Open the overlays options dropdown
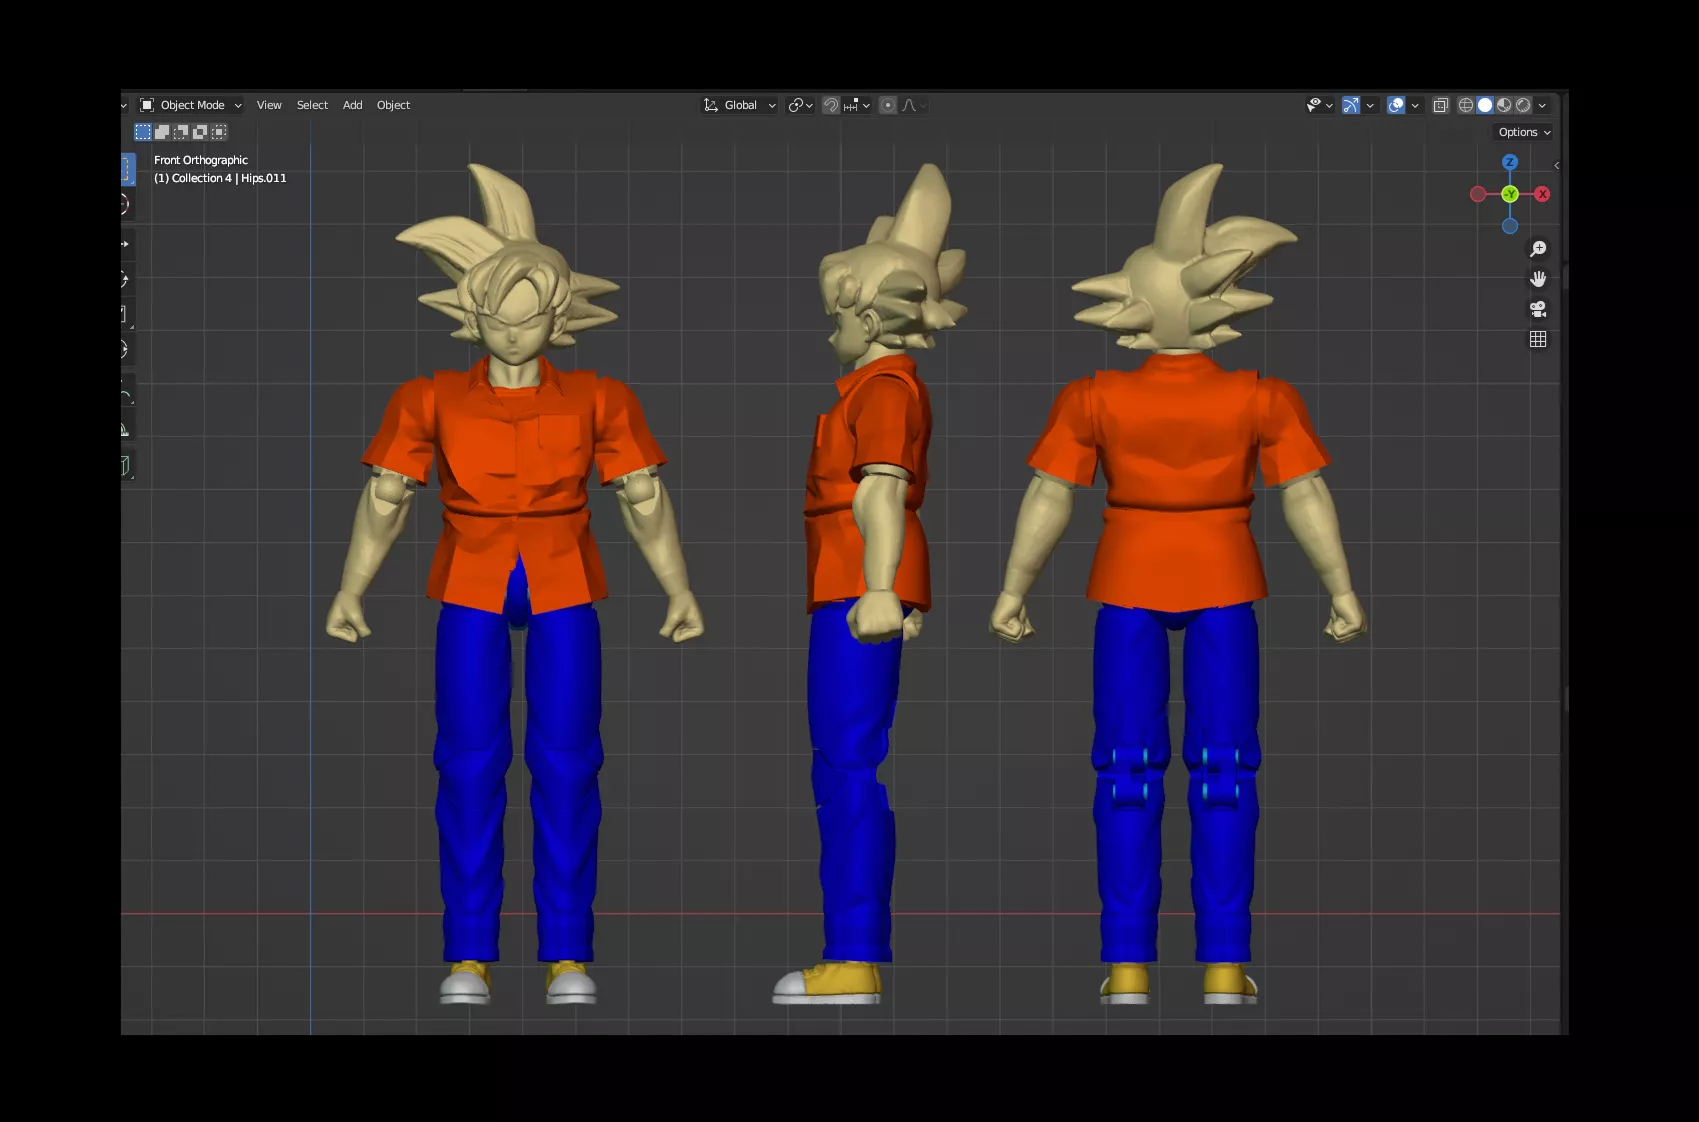Image resolution: width=1699 pixels, height=1122 pixels. click(1415, 105)
